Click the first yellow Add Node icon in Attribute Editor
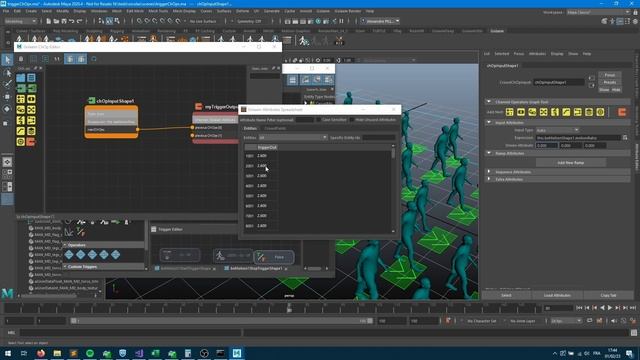640x360 pixels. pyautogui.click(x=509, y=112)
